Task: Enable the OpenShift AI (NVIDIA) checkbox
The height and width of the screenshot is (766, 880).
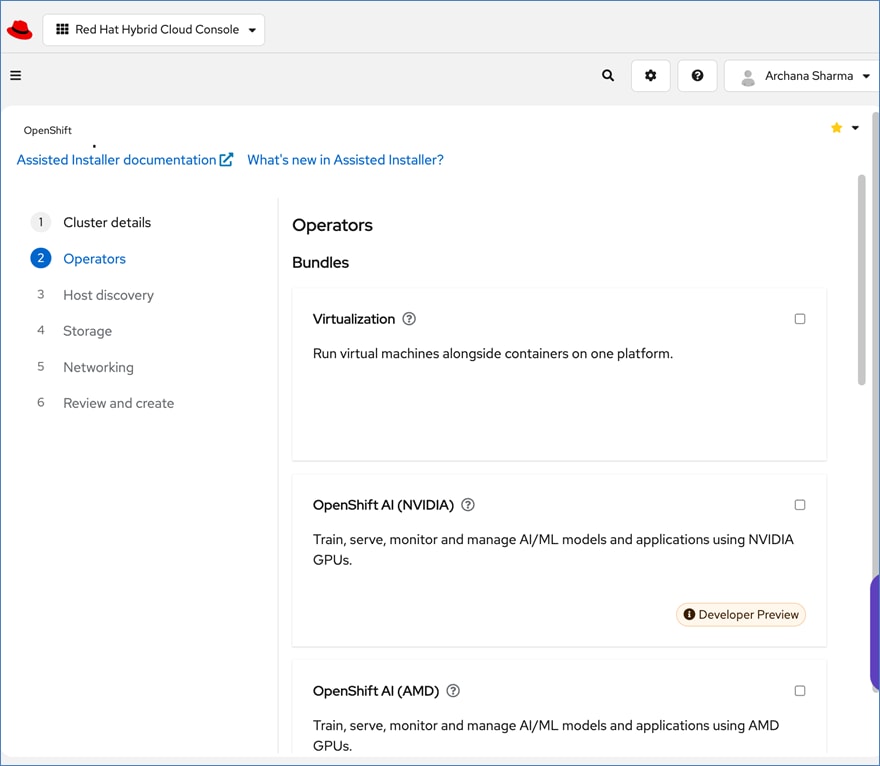Action: (800, 504)
